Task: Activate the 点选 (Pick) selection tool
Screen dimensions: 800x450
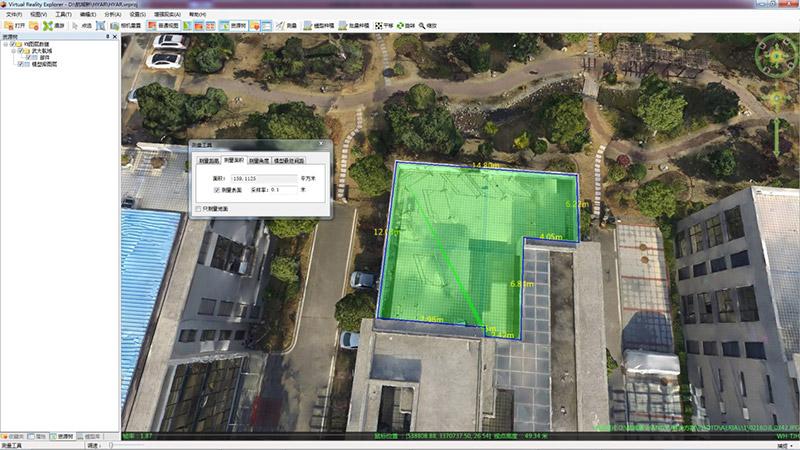Action: (80, 25)
